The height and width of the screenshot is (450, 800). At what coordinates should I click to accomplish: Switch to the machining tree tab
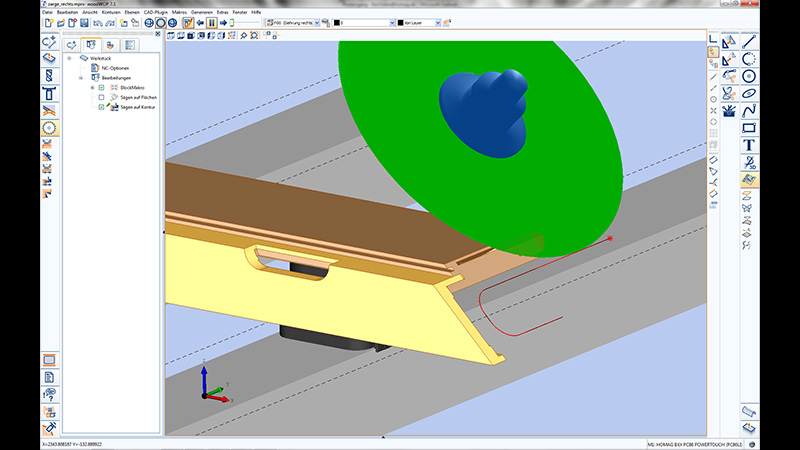coord(91,45)
